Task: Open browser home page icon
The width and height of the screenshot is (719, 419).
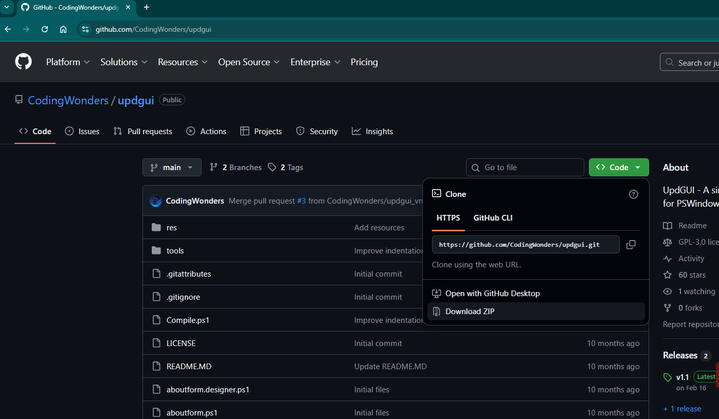Action: [63, 29]
